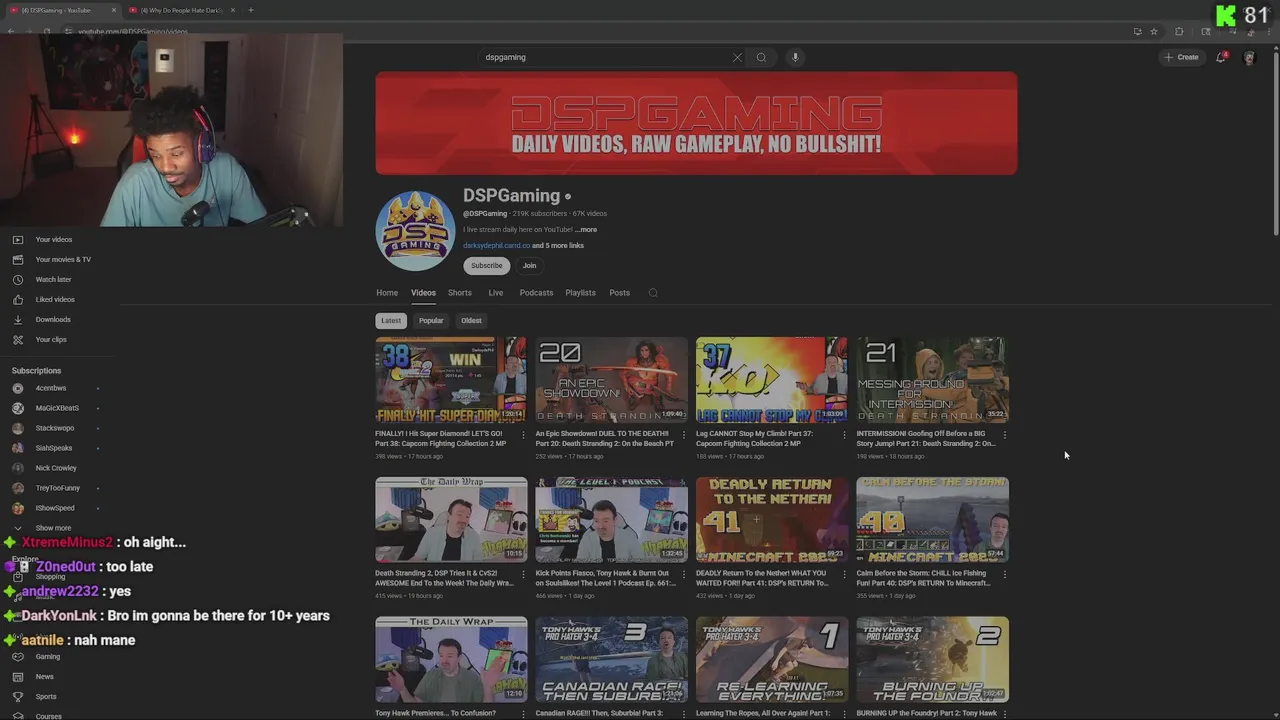Submit search with the magnifier icon
Viewport: 1280px width, 720px height.
click(761, 57)
